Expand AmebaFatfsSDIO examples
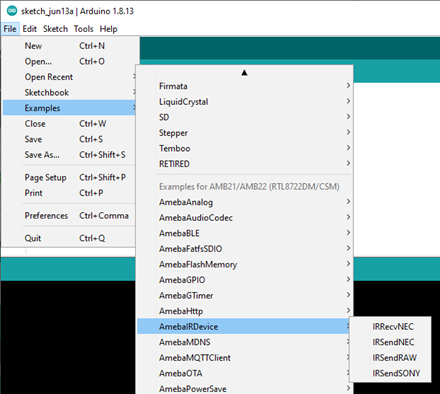The width and height of the screenshot is (440, 394). 245,249
